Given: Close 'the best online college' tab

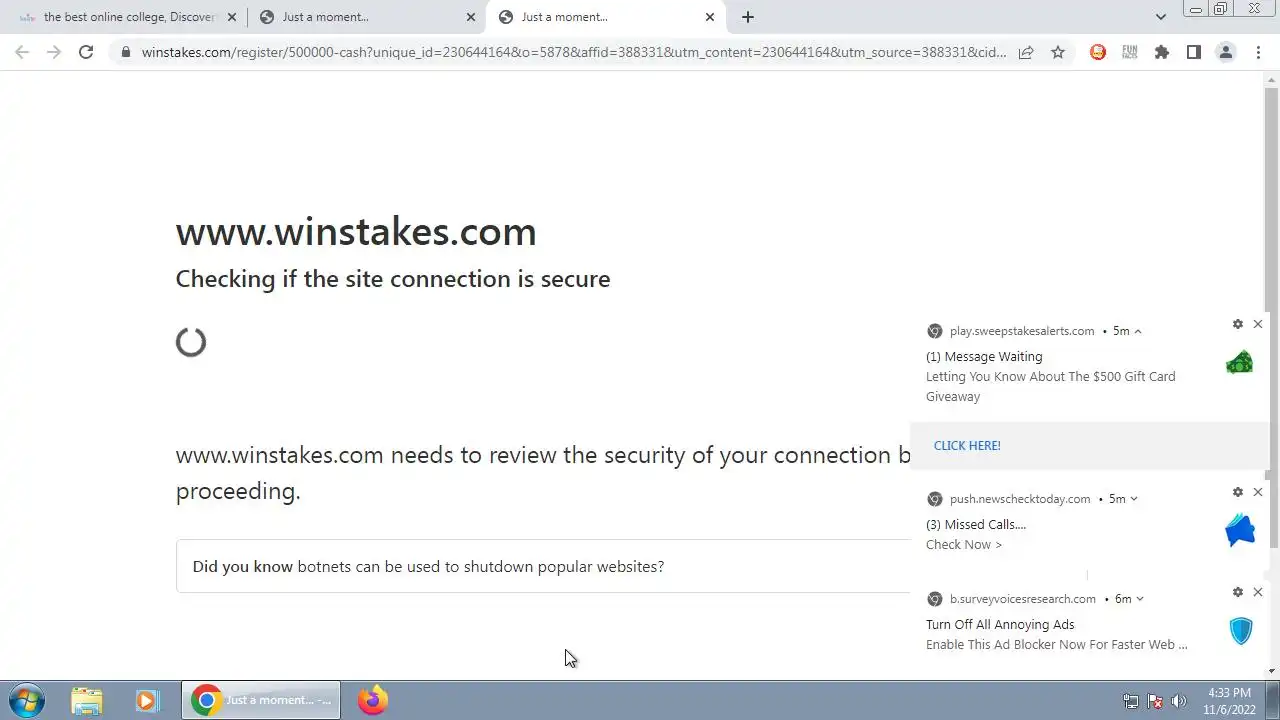Looking at the screenshot, I should pos(232,17).
